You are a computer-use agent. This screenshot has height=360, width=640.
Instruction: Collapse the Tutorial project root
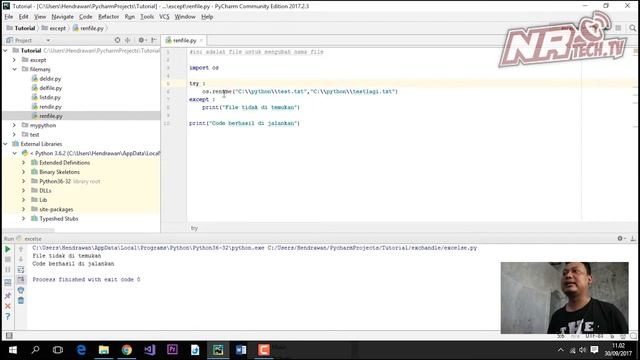pyautogui.click(x=6, y=51)
